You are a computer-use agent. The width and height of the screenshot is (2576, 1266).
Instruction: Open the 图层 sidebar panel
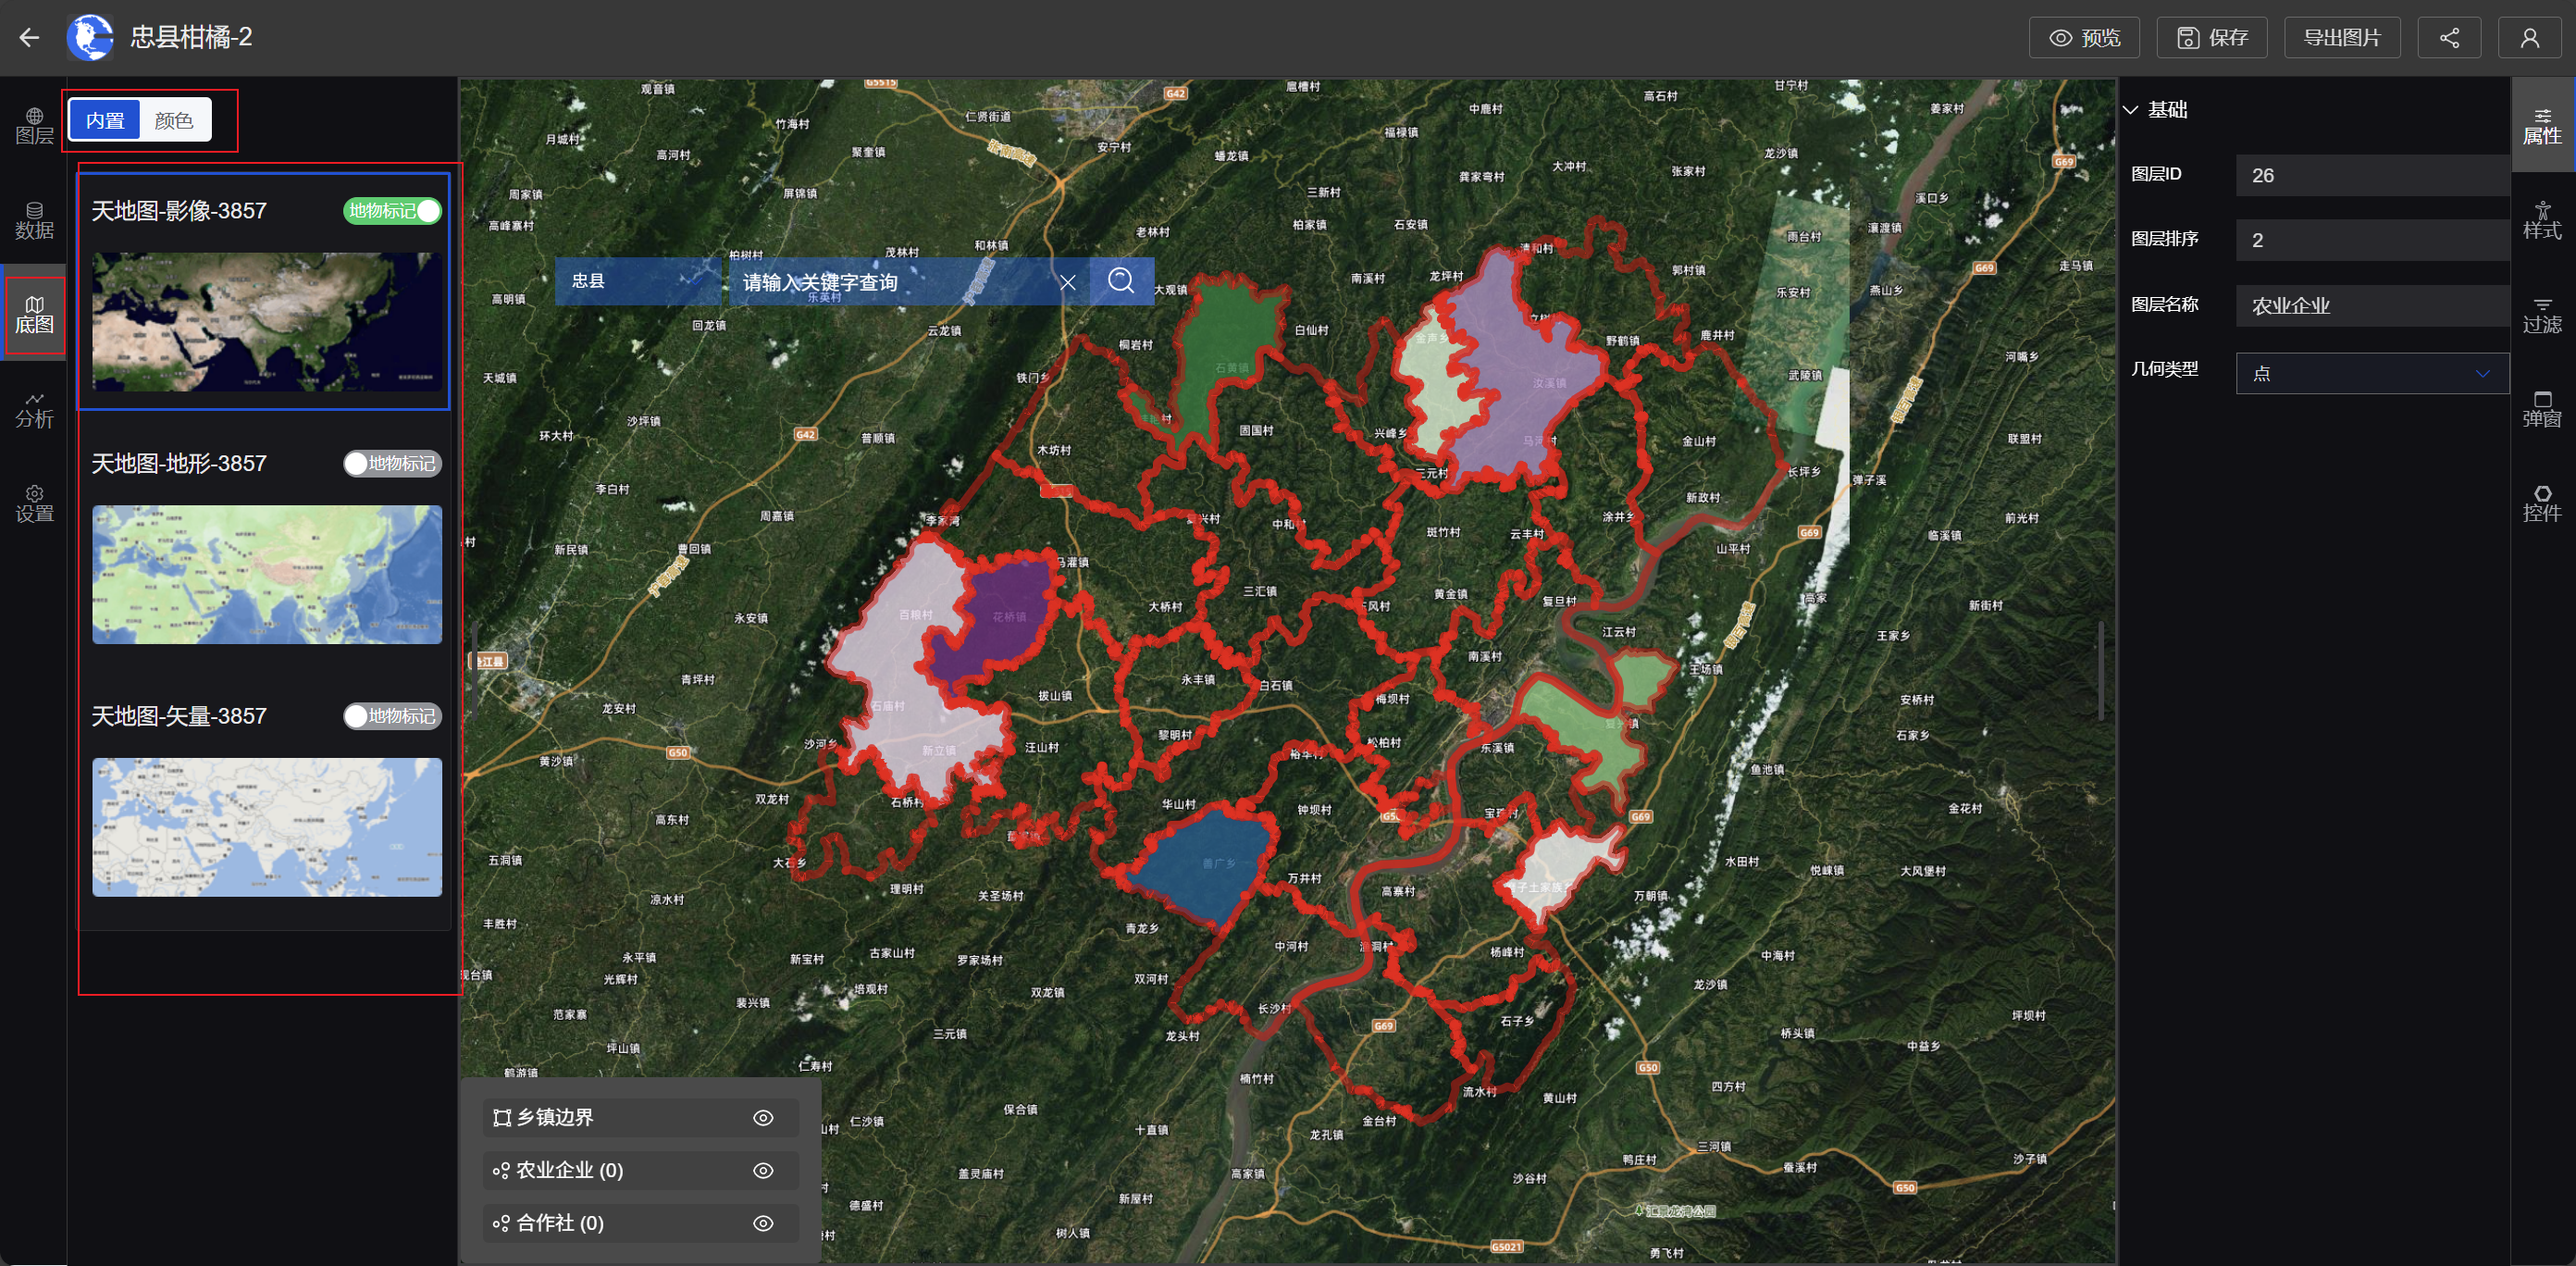[34, 126]
